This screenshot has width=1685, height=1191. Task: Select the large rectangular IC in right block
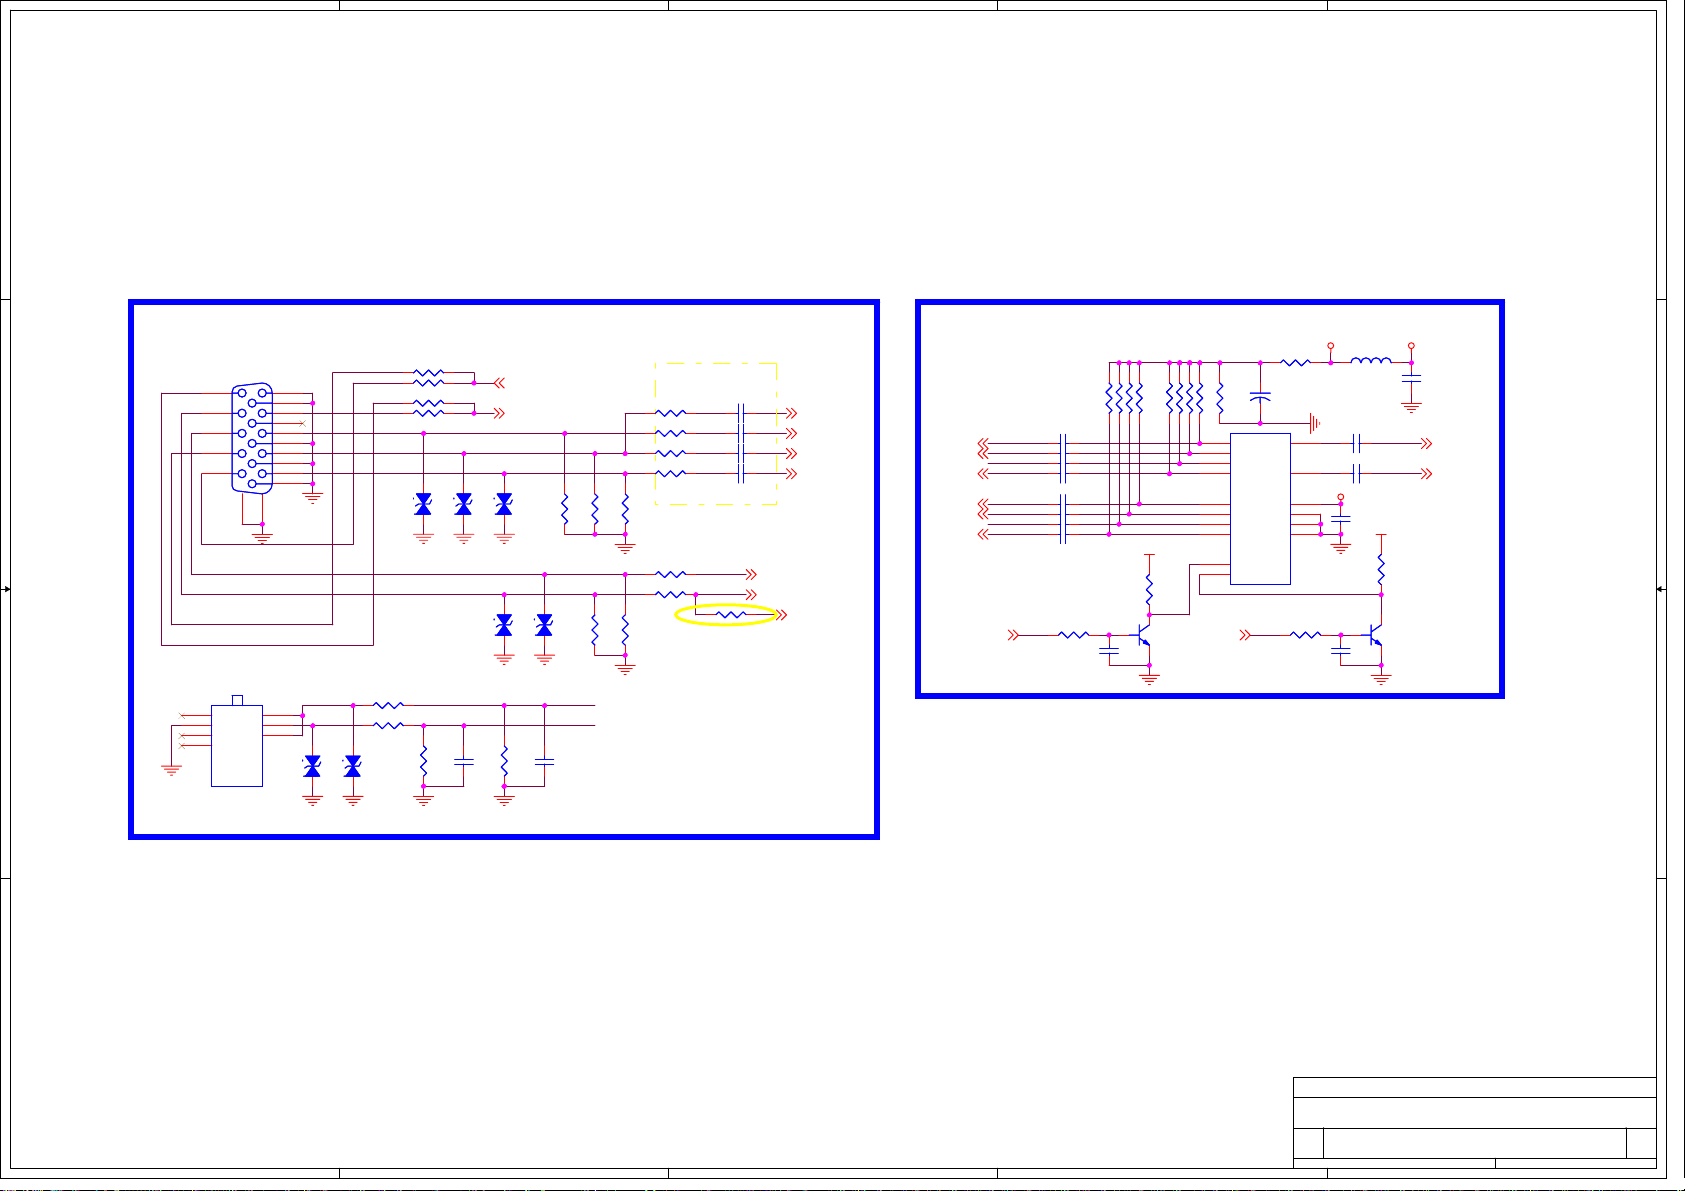click(1260, 509)
